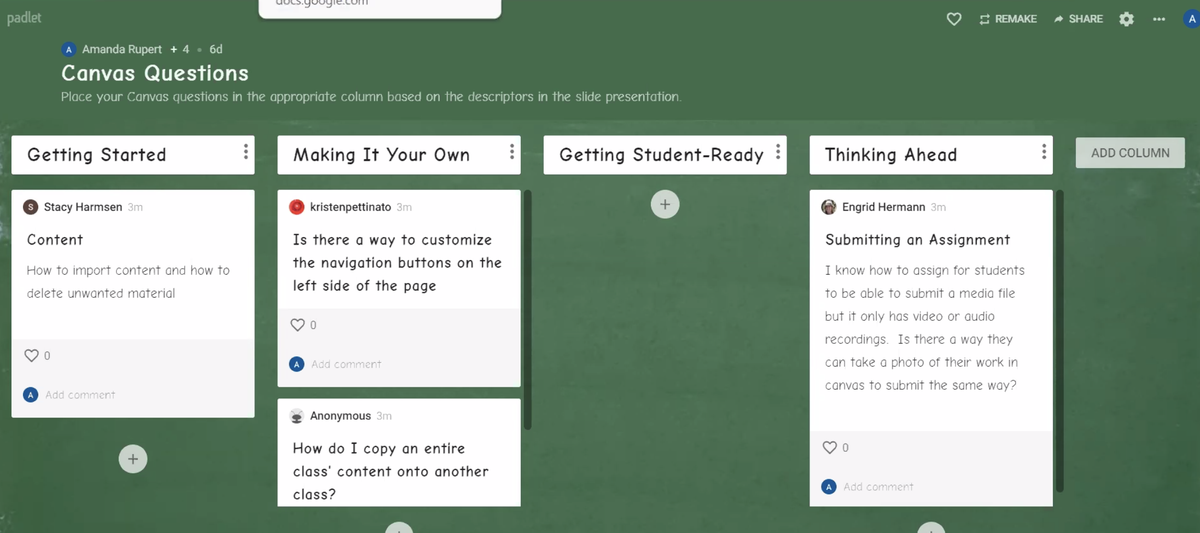Add comment on Submitting an Assignment post
Image resolution: width=1200 pixels, height=533 pixels.
point(878,487)
